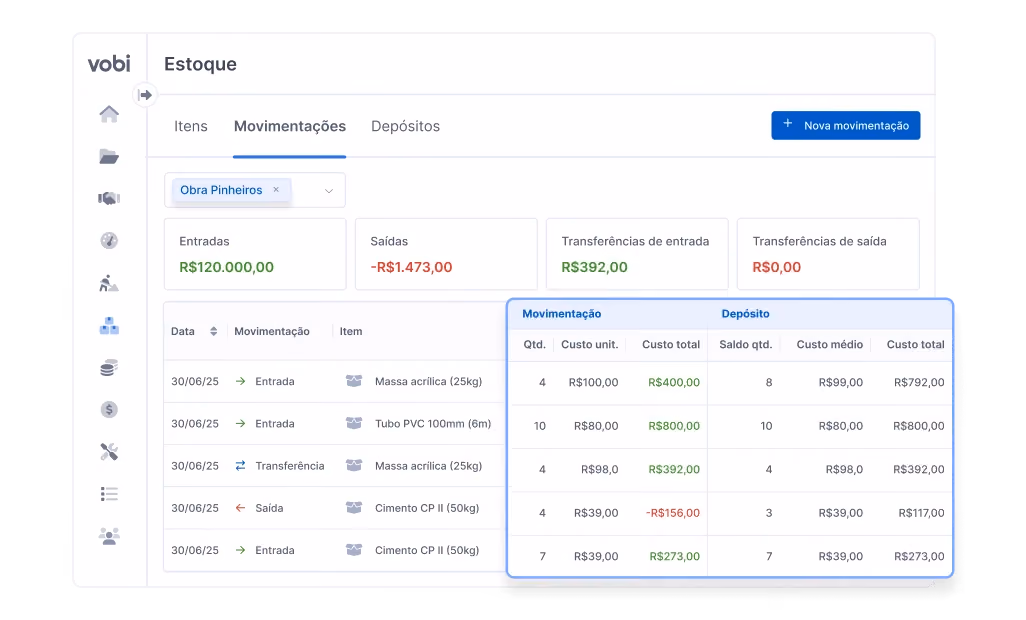The height and width of the screenshot is (620, 1026).
Task: Sort by the Data column arrows
Action: (213, 332)
